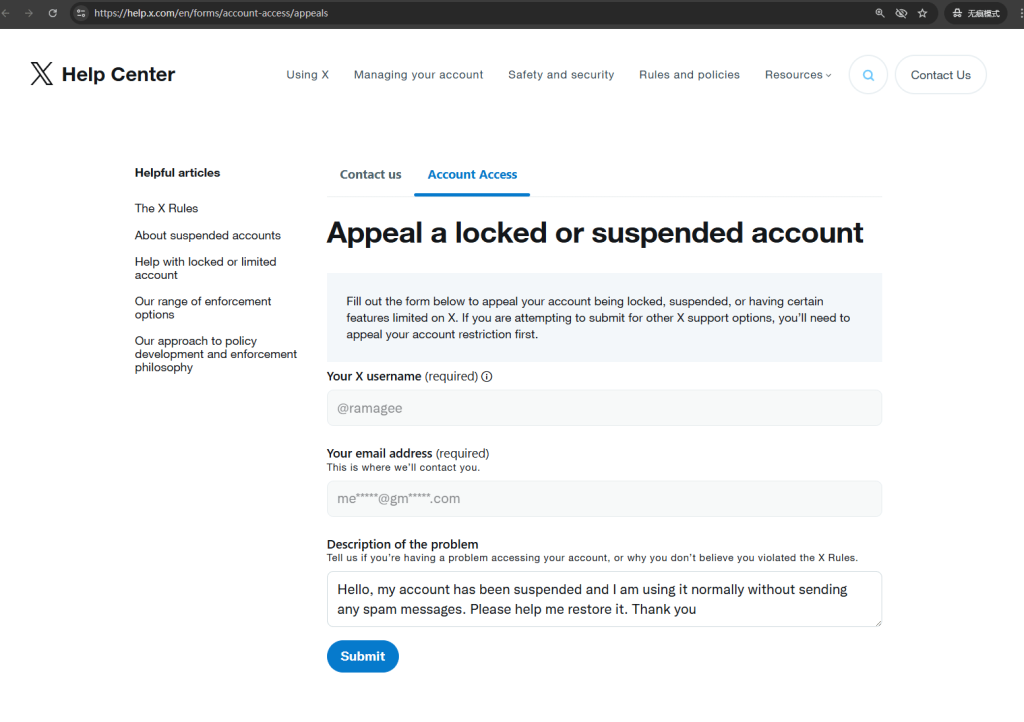Image resolution: width=1024 pixels, height=722 pixels.
Task: Expand the Resources dropdown menu
Action: (798, 75)
